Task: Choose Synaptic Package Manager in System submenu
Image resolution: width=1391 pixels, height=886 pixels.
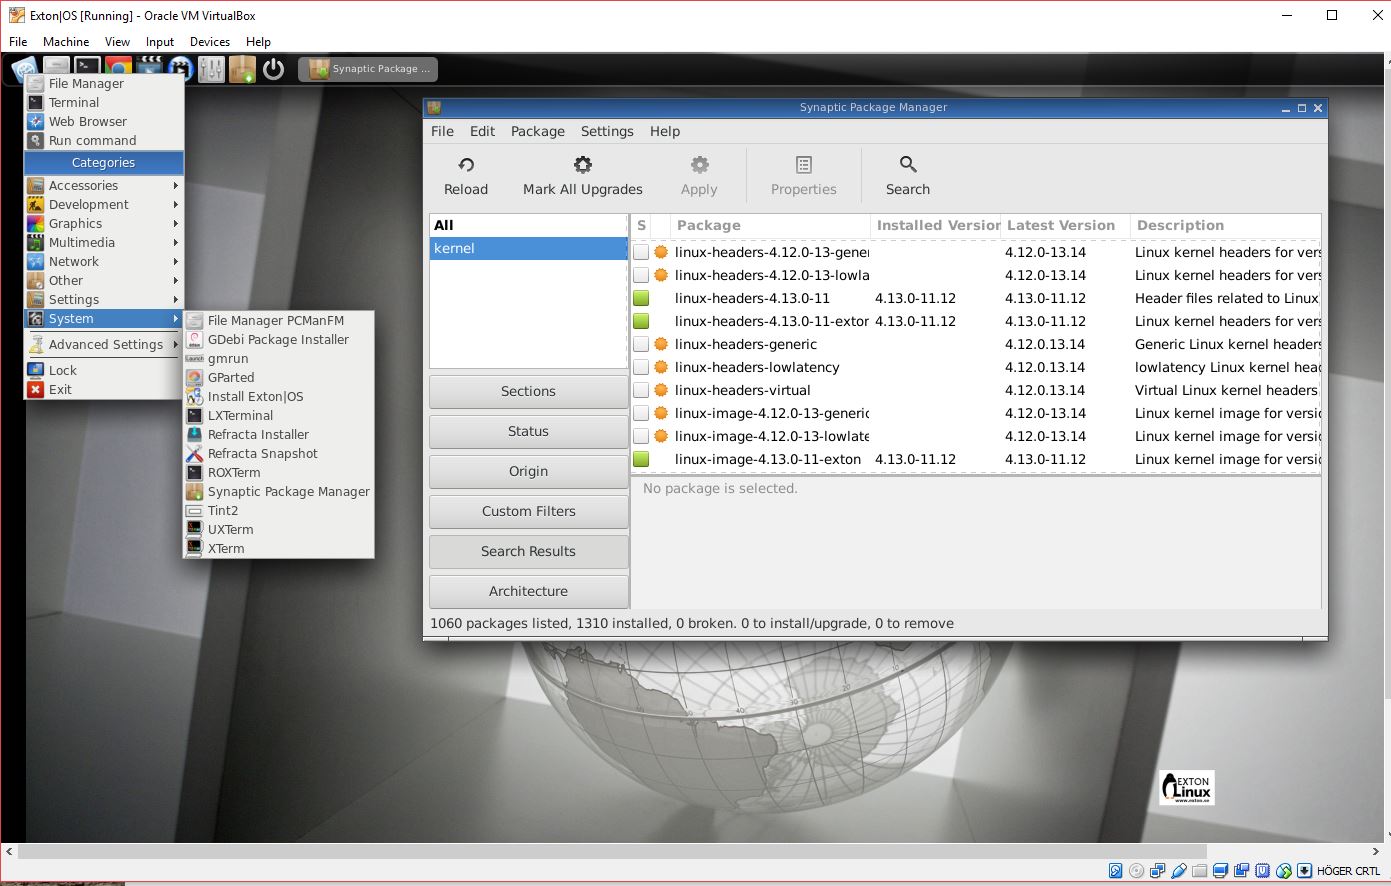Action: tap(278, 491)
